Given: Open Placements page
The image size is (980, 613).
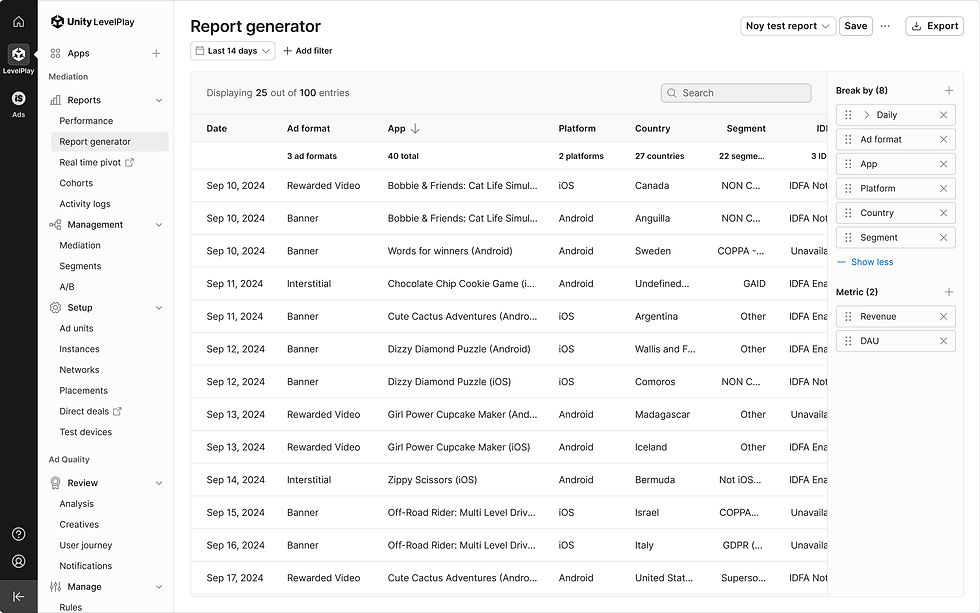Looking at the screenshot, I should 84,391.
